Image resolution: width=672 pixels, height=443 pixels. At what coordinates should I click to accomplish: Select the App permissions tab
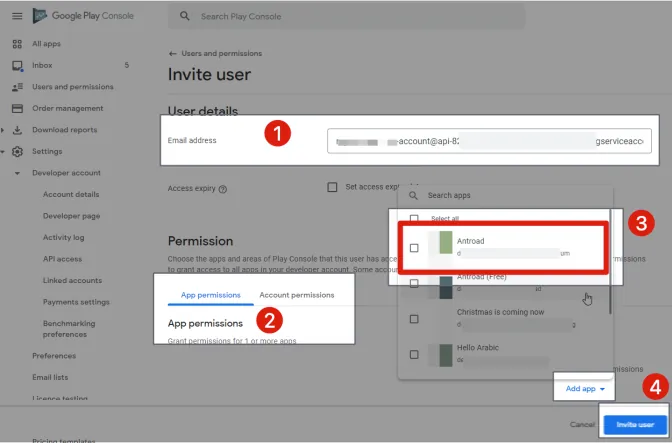tap(210, 295)
